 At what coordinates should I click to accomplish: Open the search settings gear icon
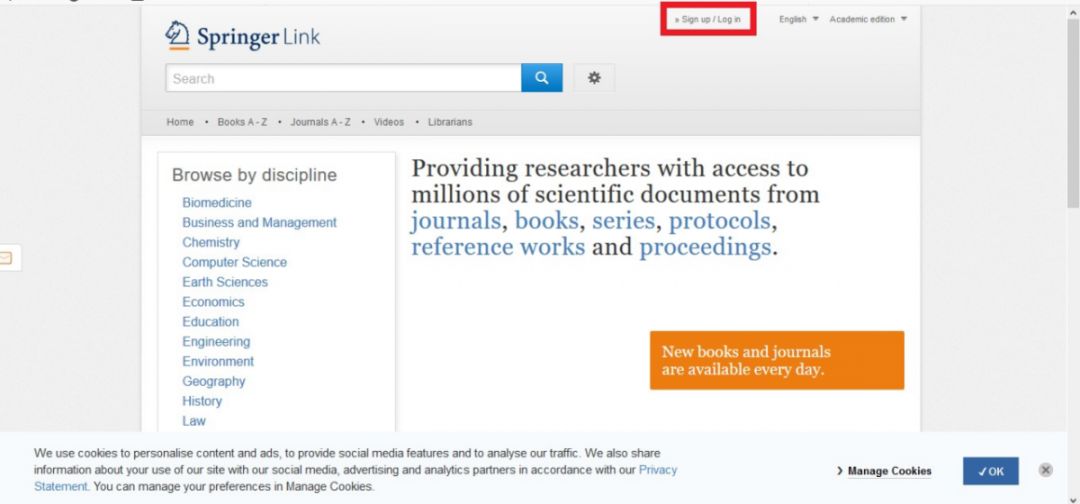pos(594,78)
